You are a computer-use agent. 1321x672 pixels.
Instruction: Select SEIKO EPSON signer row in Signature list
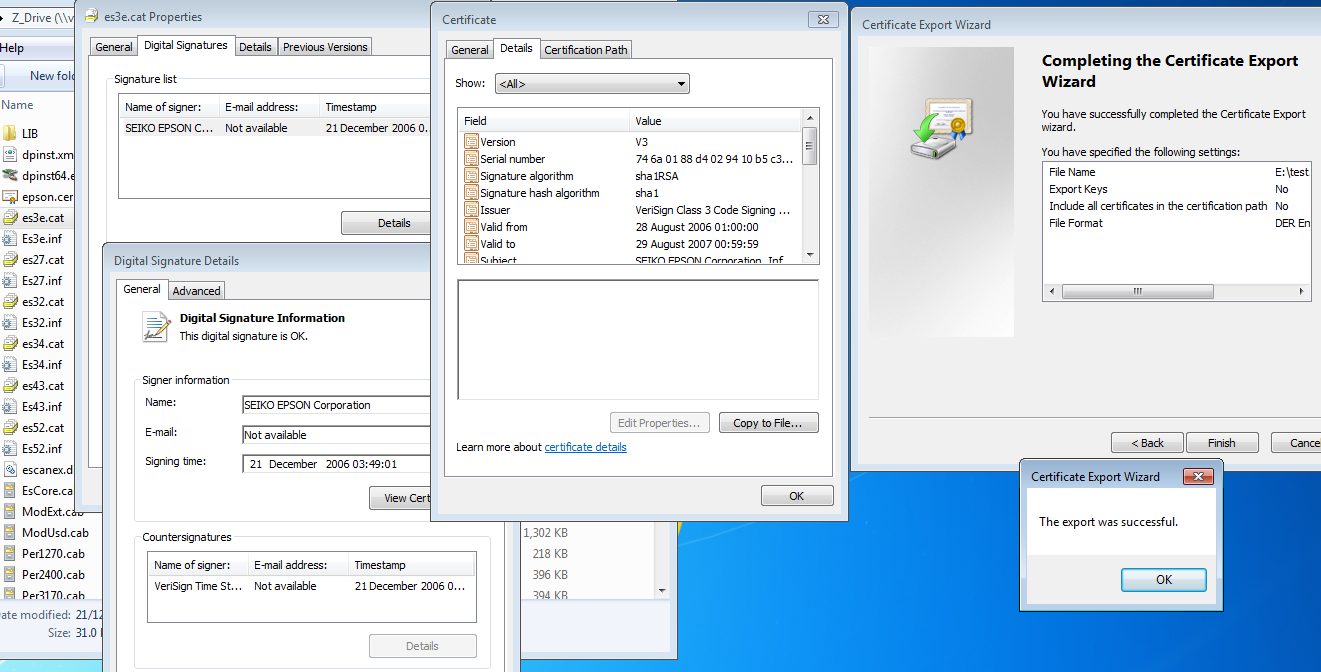point(276,128)
